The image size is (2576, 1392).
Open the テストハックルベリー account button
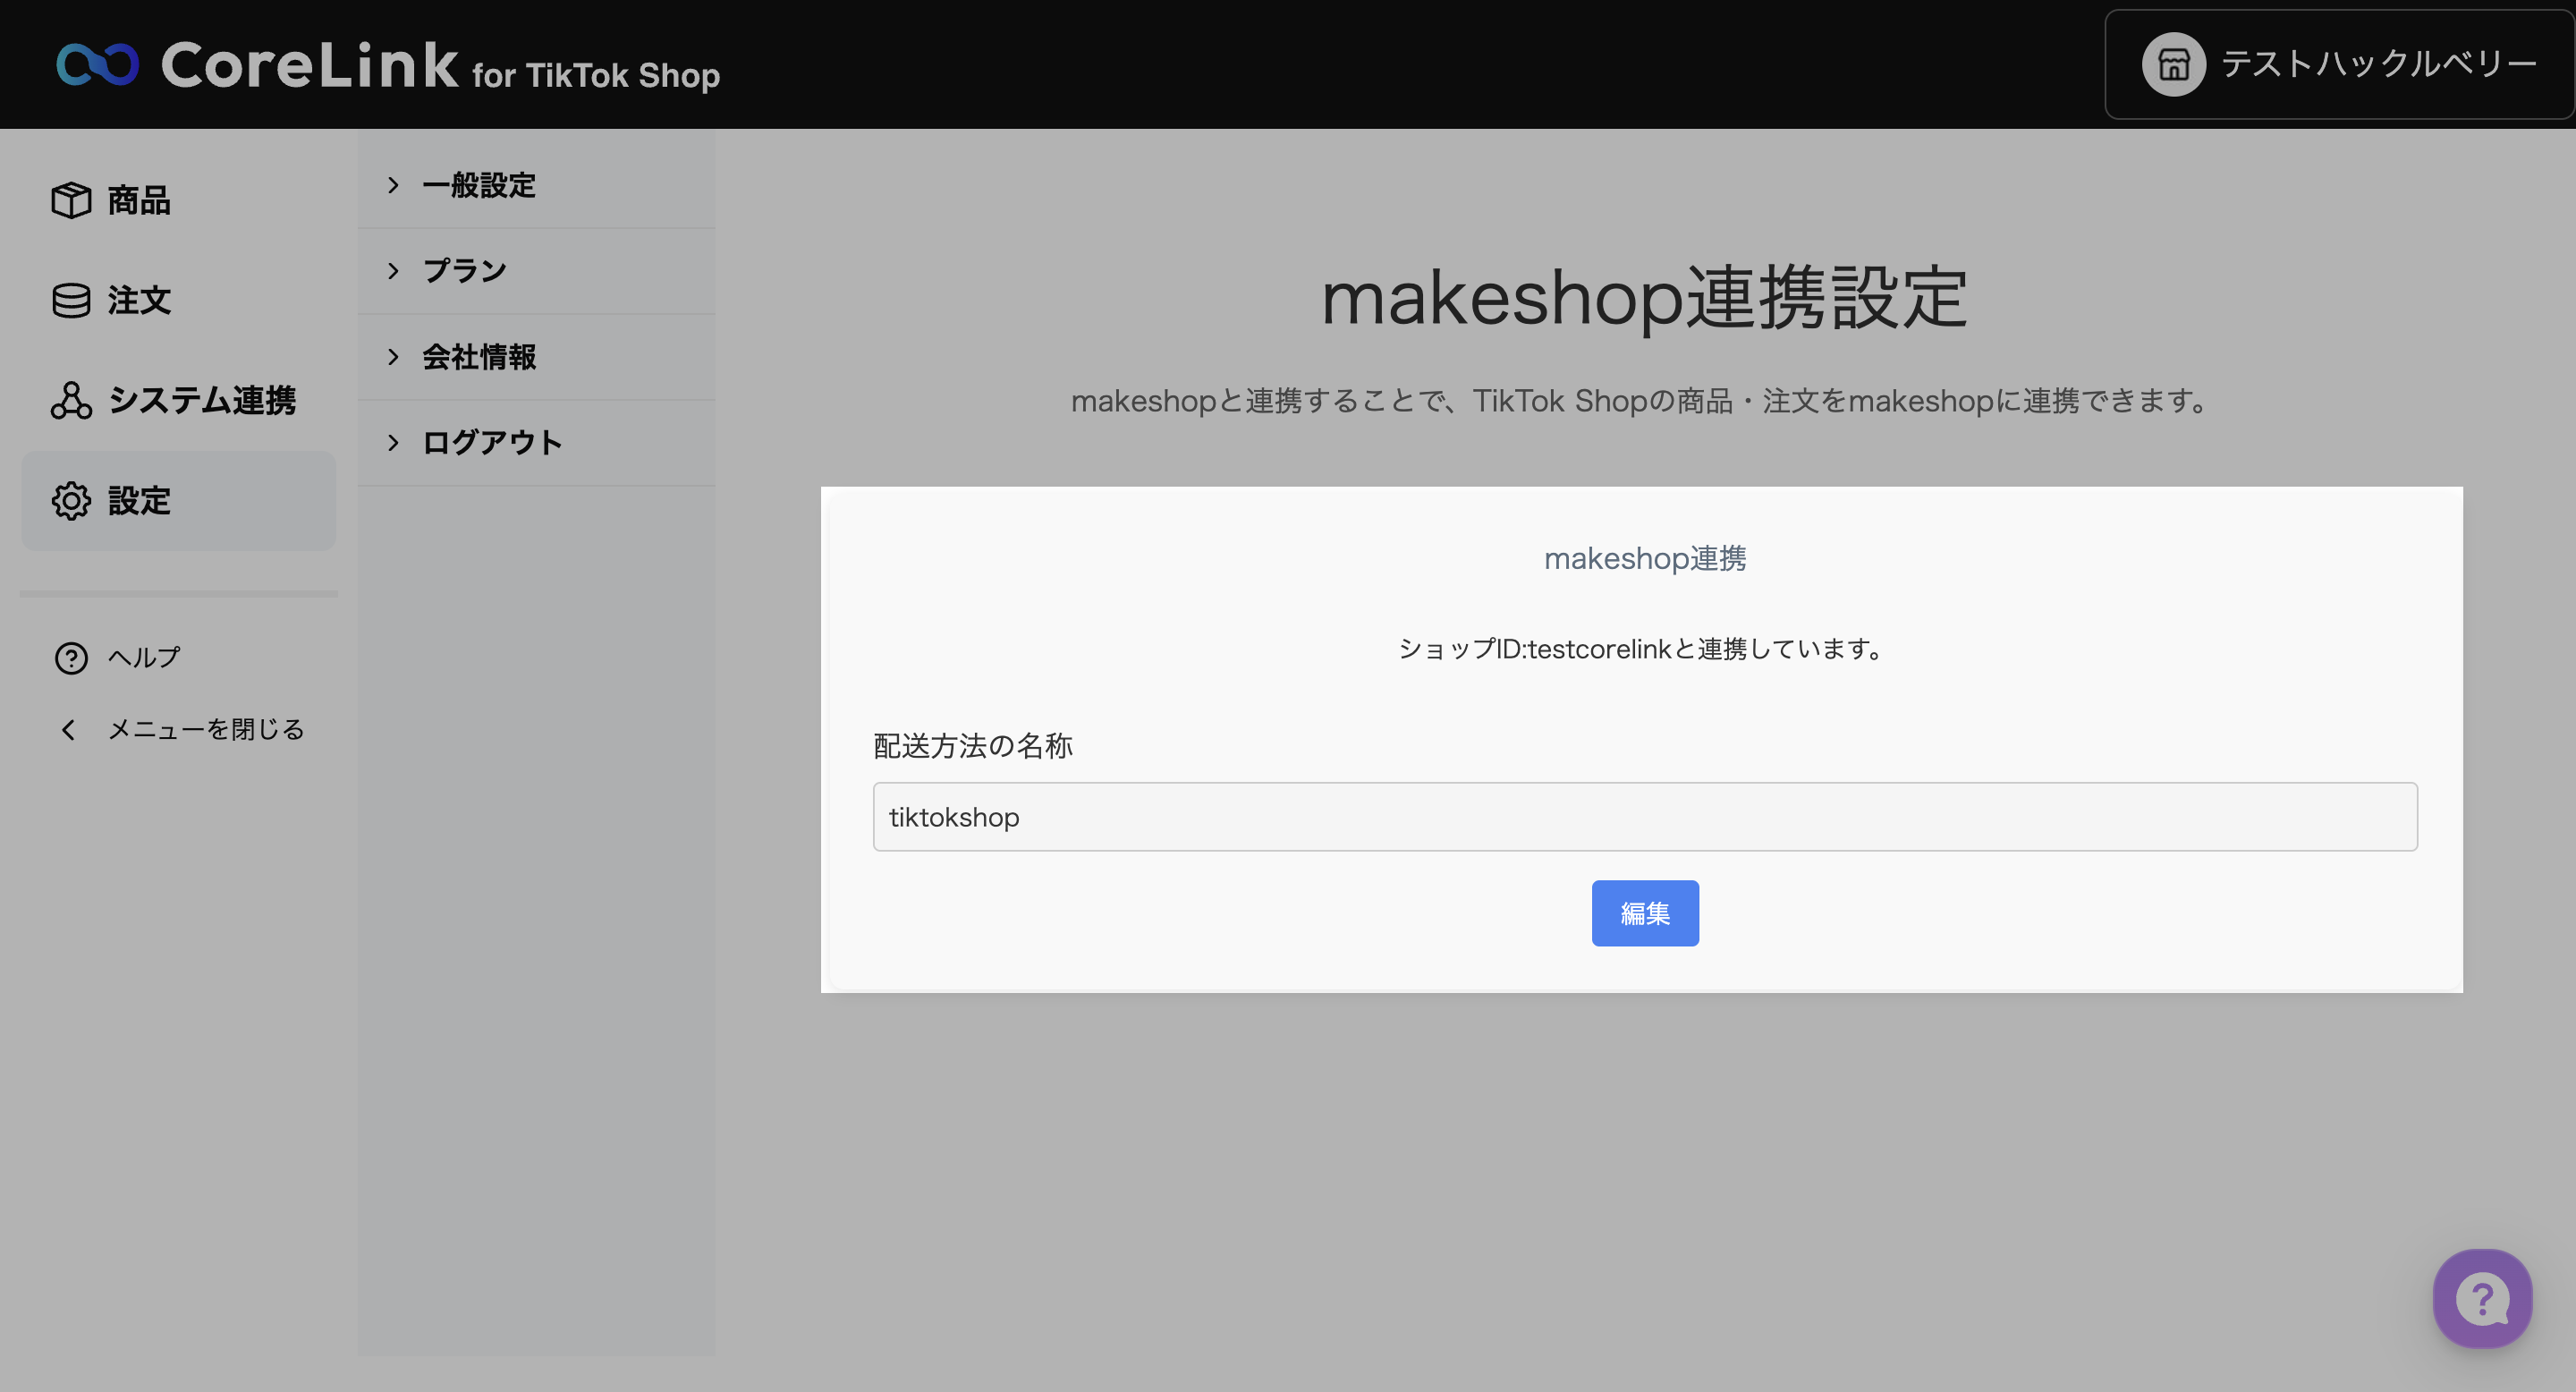[x=2338, y=65]
